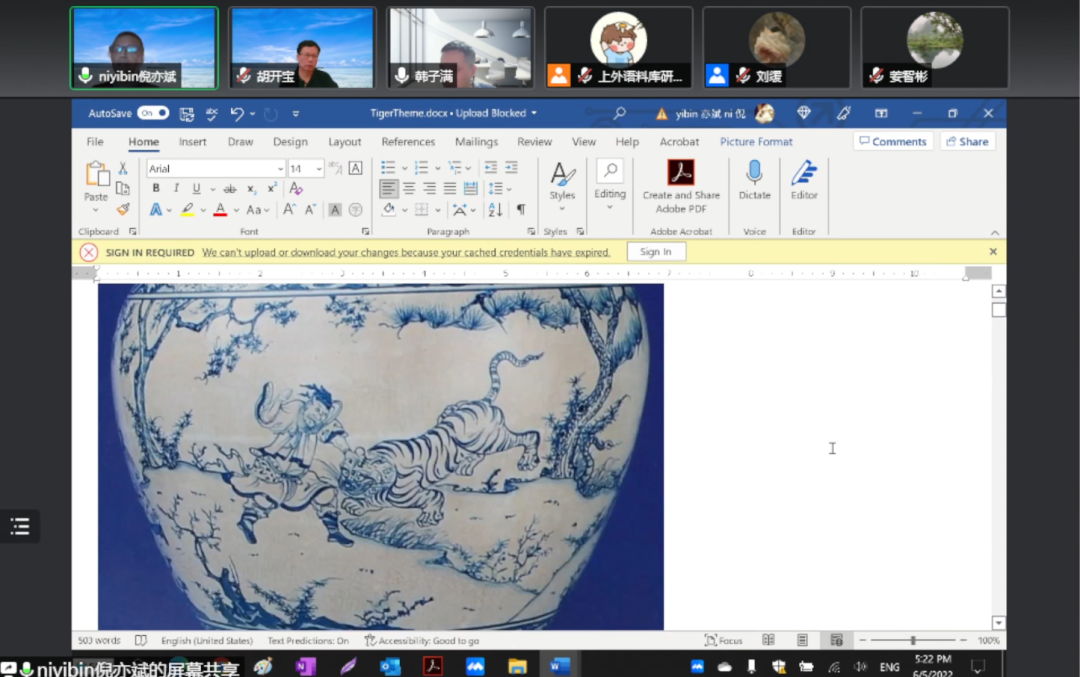Switch to Read Mode view
The image size is (1080, 677).
click(x=768, y=640)
